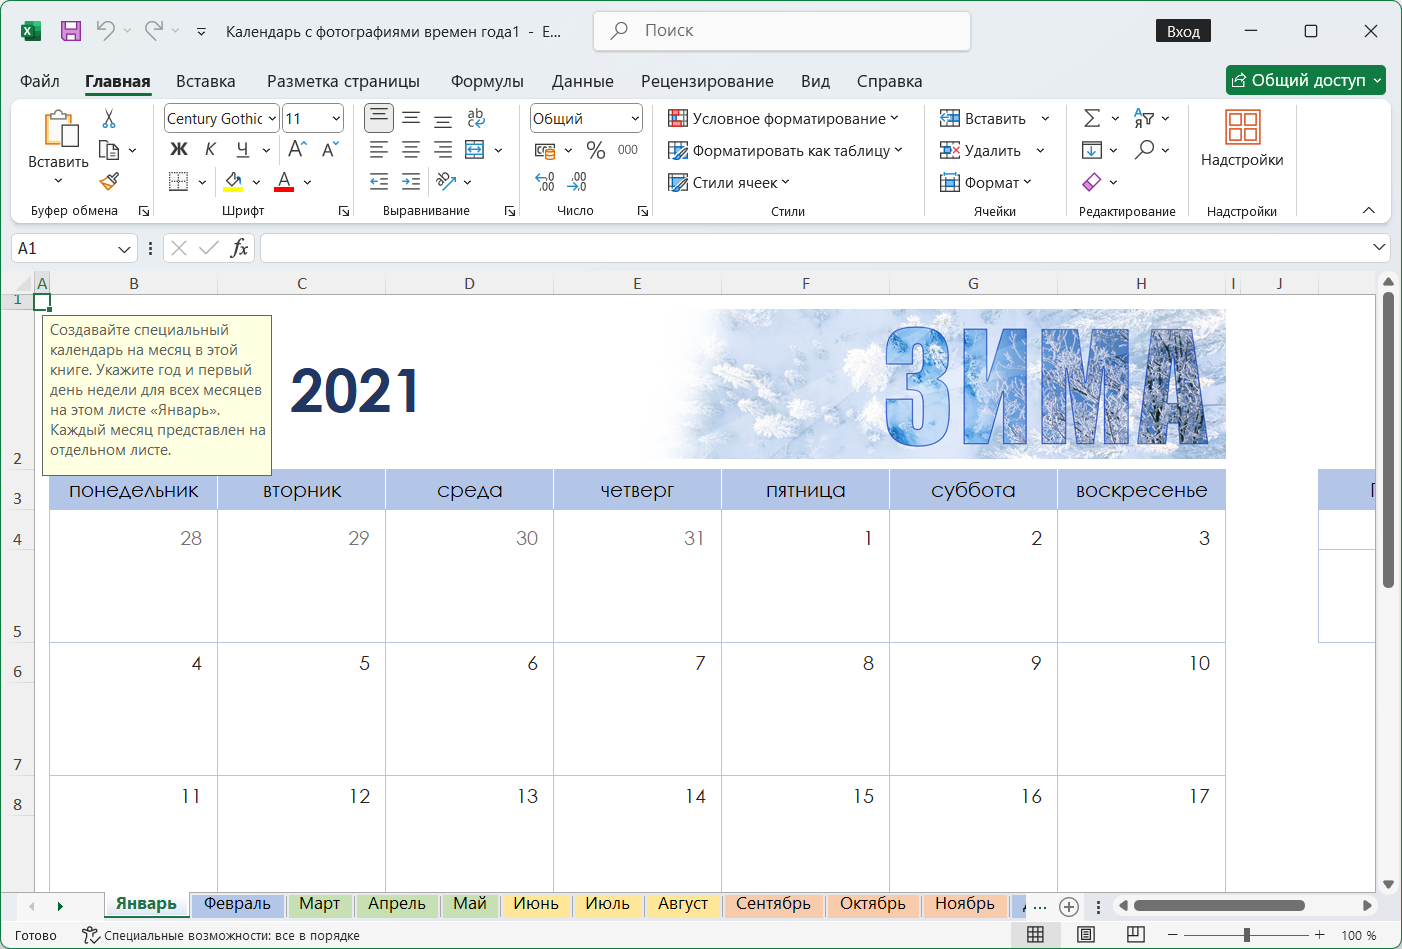The image size is (1402, 949).
Task: Add a new sheet with plus button
Action: tap(1069, 907)
